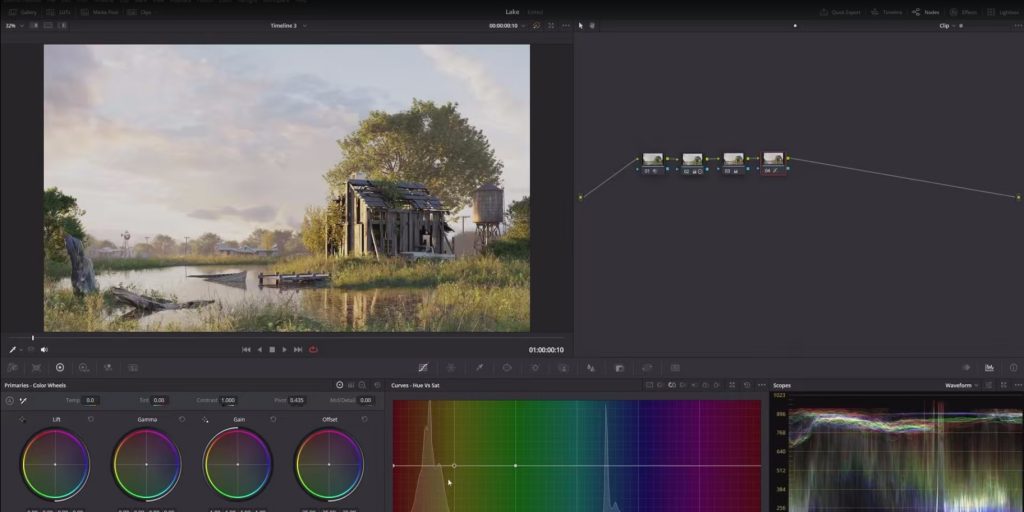Open the RGB Mixer palette icon
The height and width of the screenshot is (512, 1024).
tap(108, 368)
